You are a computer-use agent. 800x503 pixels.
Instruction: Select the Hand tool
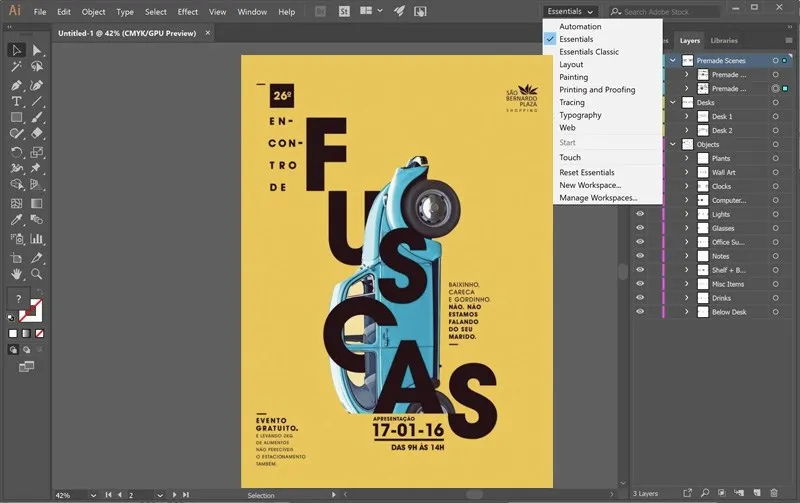tap(16, 274)
